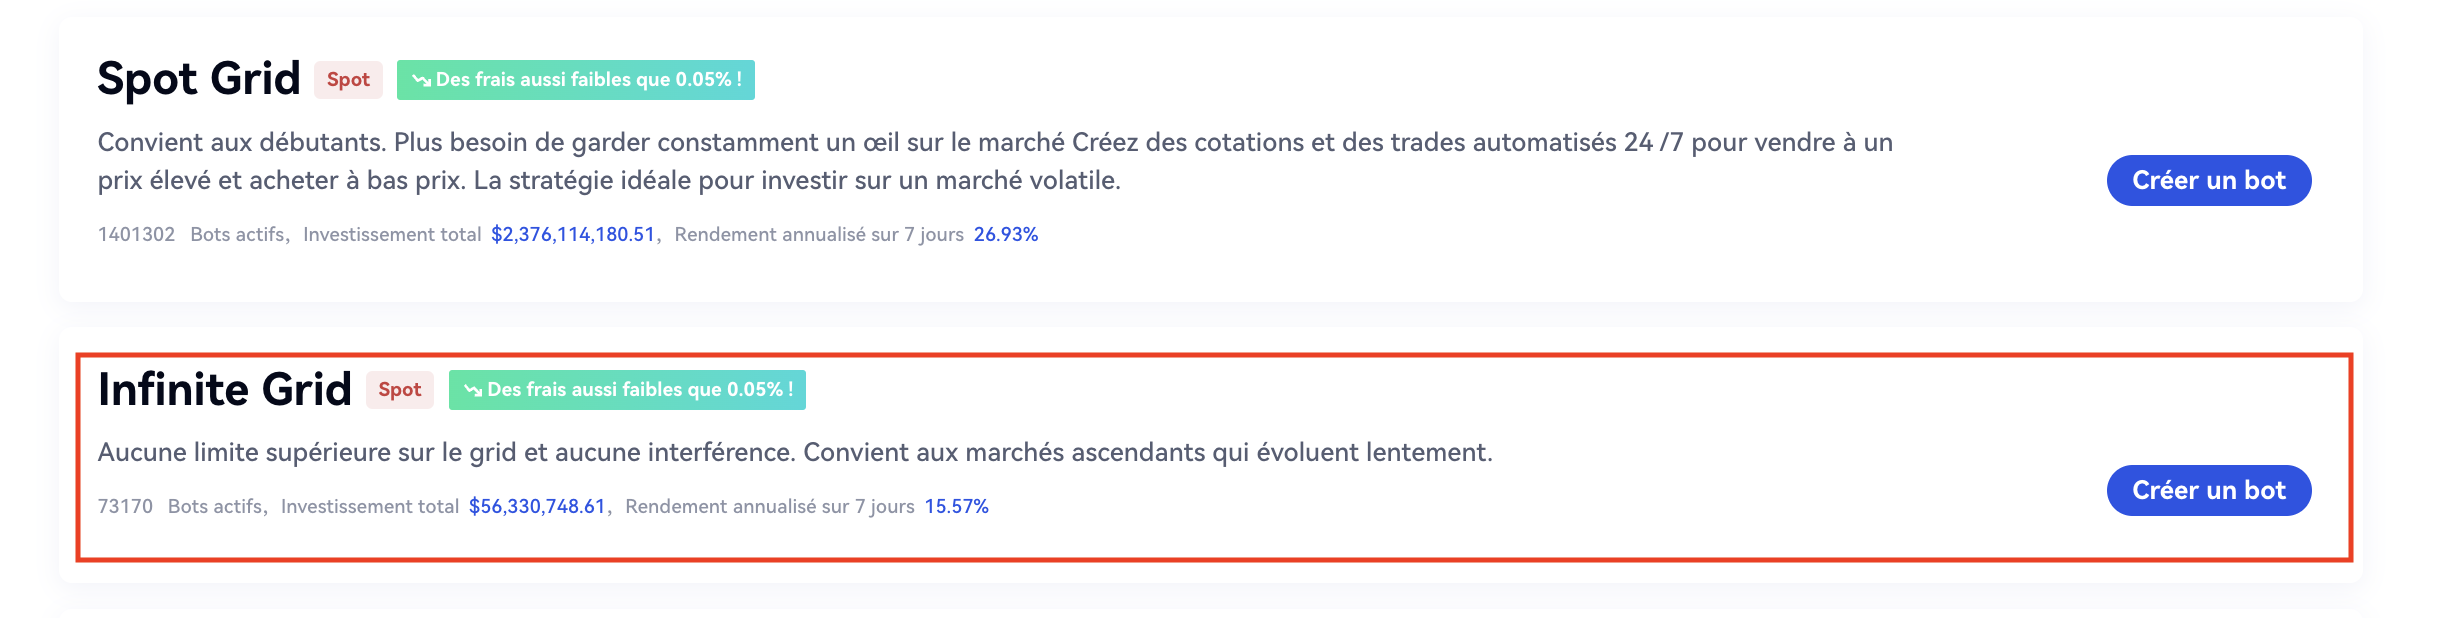Click Infinite Grid annualized return 15.57%
This screenshot has width=2458, height=618.
coord(956,506)
